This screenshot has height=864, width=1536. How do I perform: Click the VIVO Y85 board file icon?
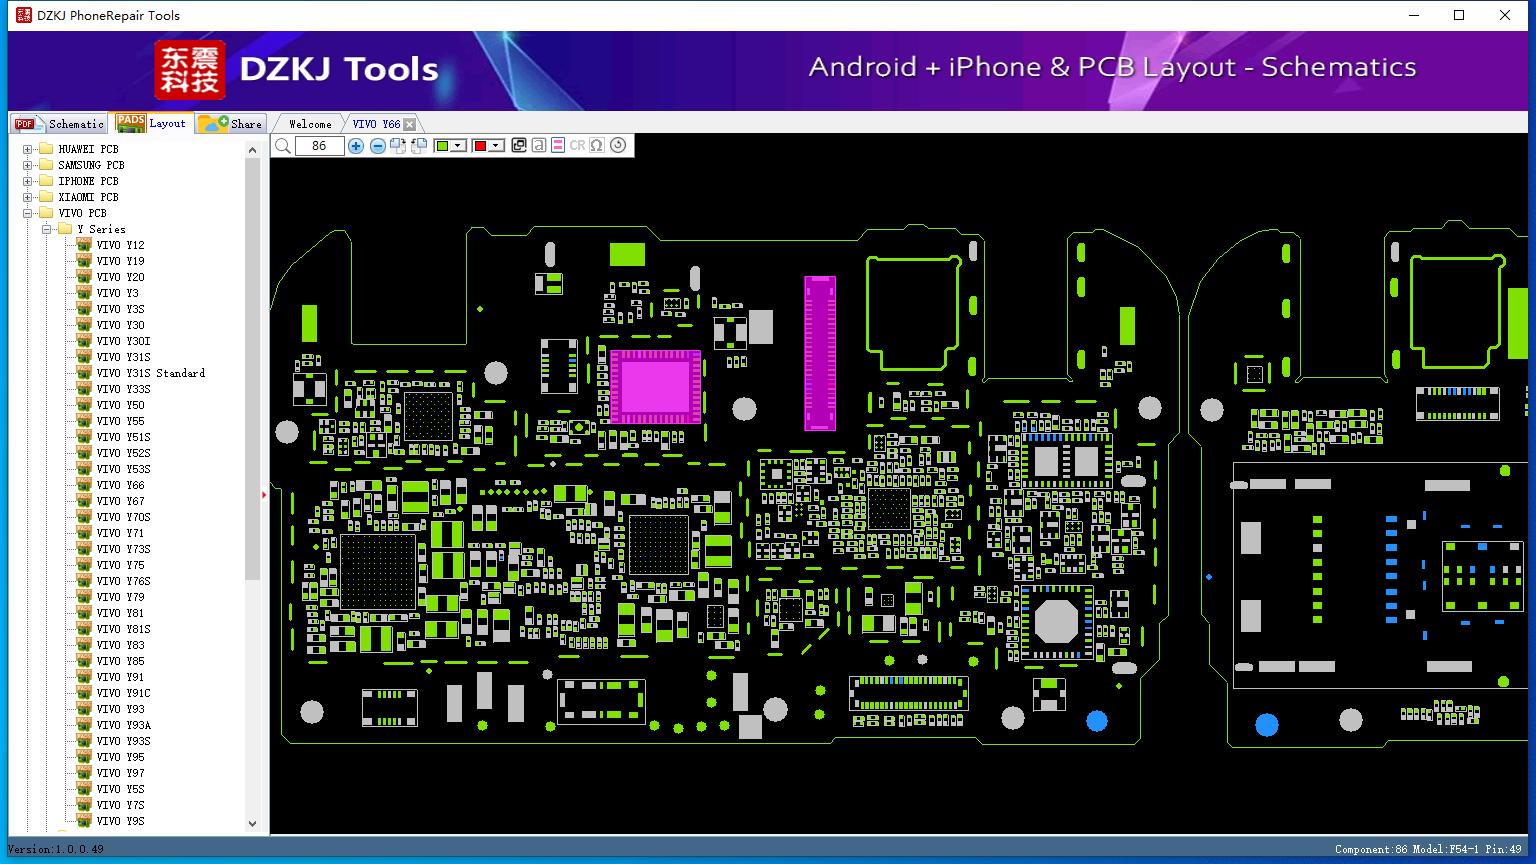84,661
